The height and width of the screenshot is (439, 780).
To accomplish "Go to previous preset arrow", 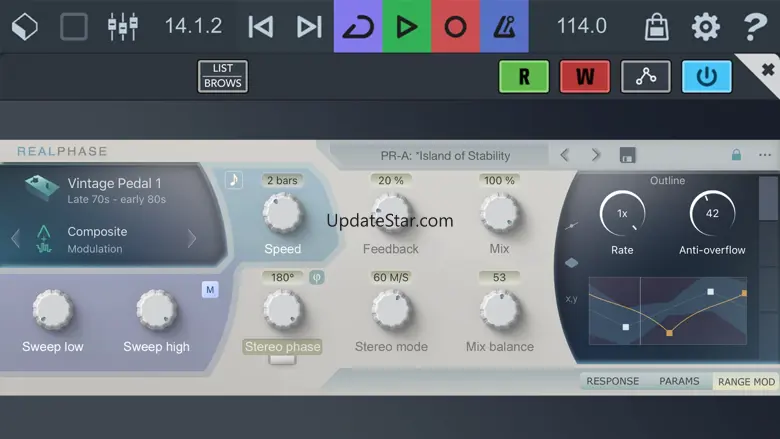I will tap(564, 155).
